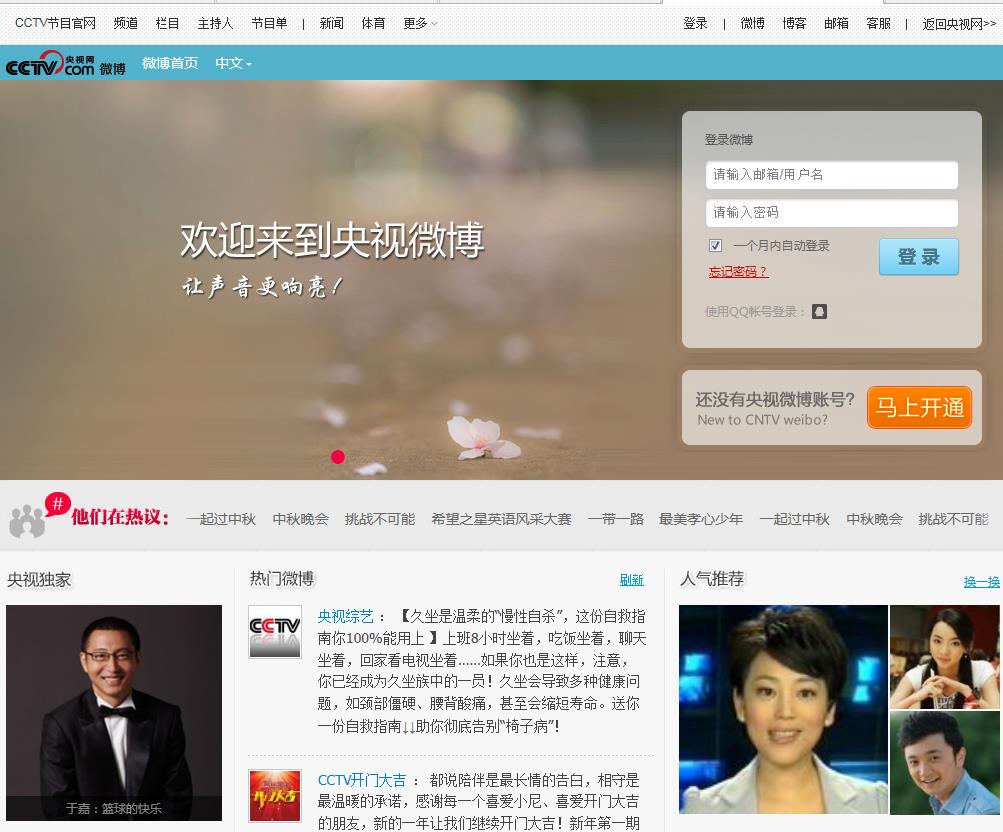
Task: Open the long-haired woman's photo in 人气推荐
Action: (x=944, y=657)
